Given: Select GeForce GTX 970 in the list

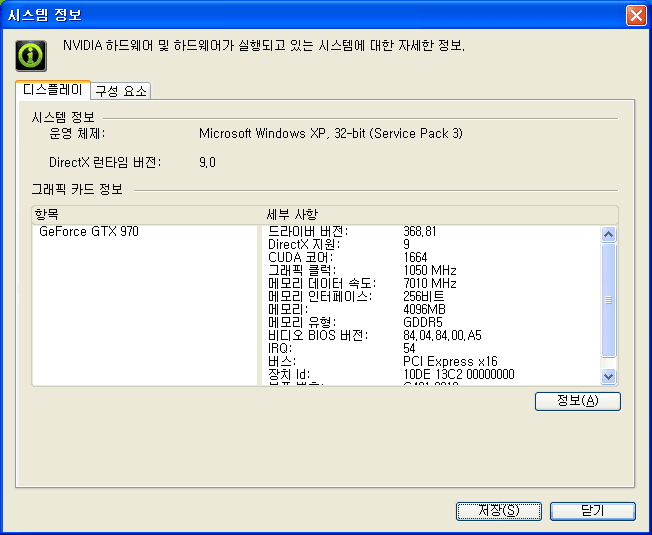Looking at the screenshot, I should point(89,232).
